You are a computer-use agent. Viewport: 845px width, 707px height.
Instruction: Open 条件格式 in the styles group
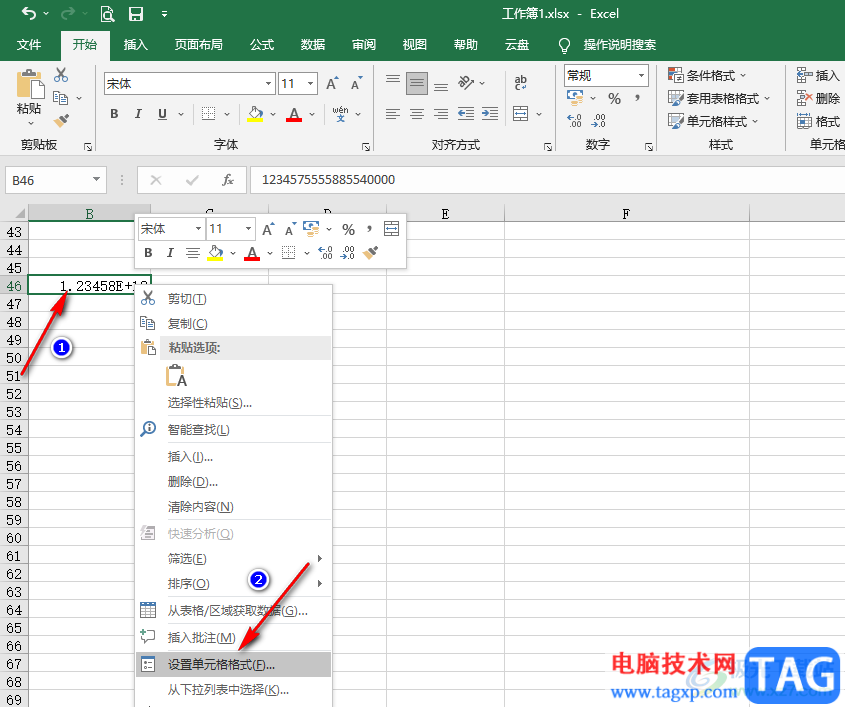click(x=707, y=75)
